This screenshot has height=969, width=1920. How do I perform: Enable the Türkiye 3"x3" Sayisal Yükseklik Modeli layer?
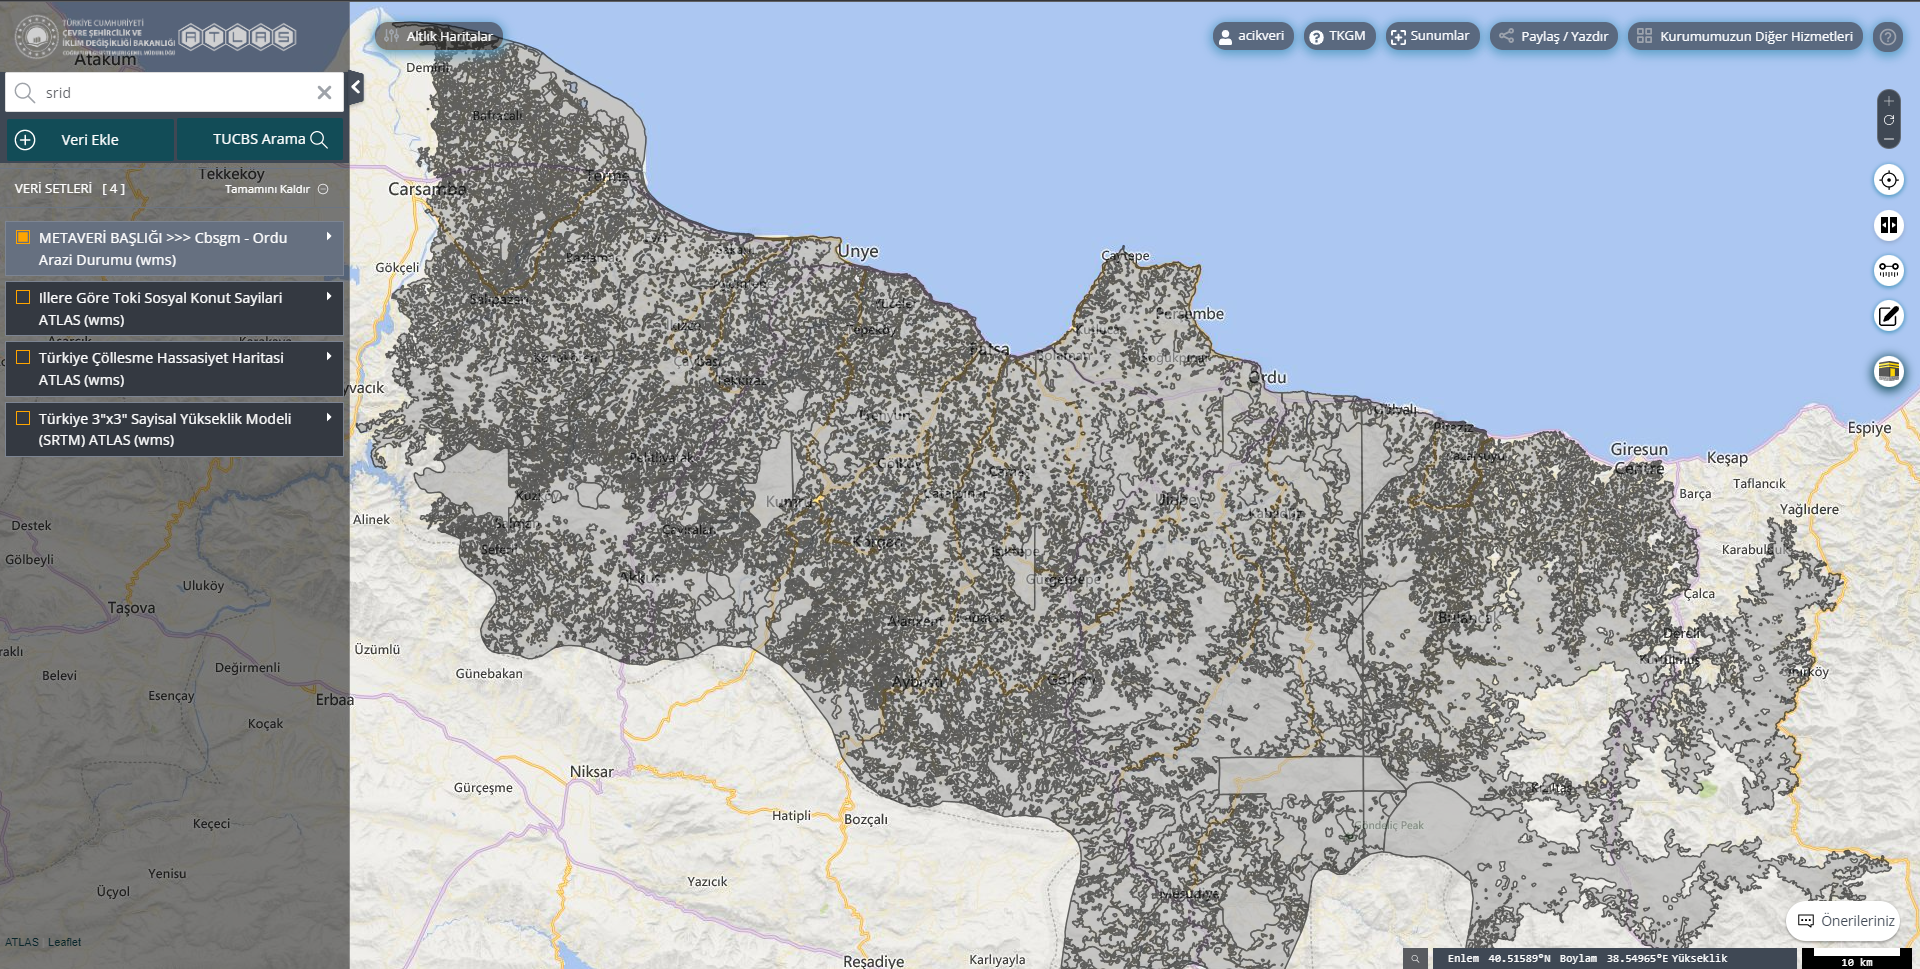tap(23, 418)
